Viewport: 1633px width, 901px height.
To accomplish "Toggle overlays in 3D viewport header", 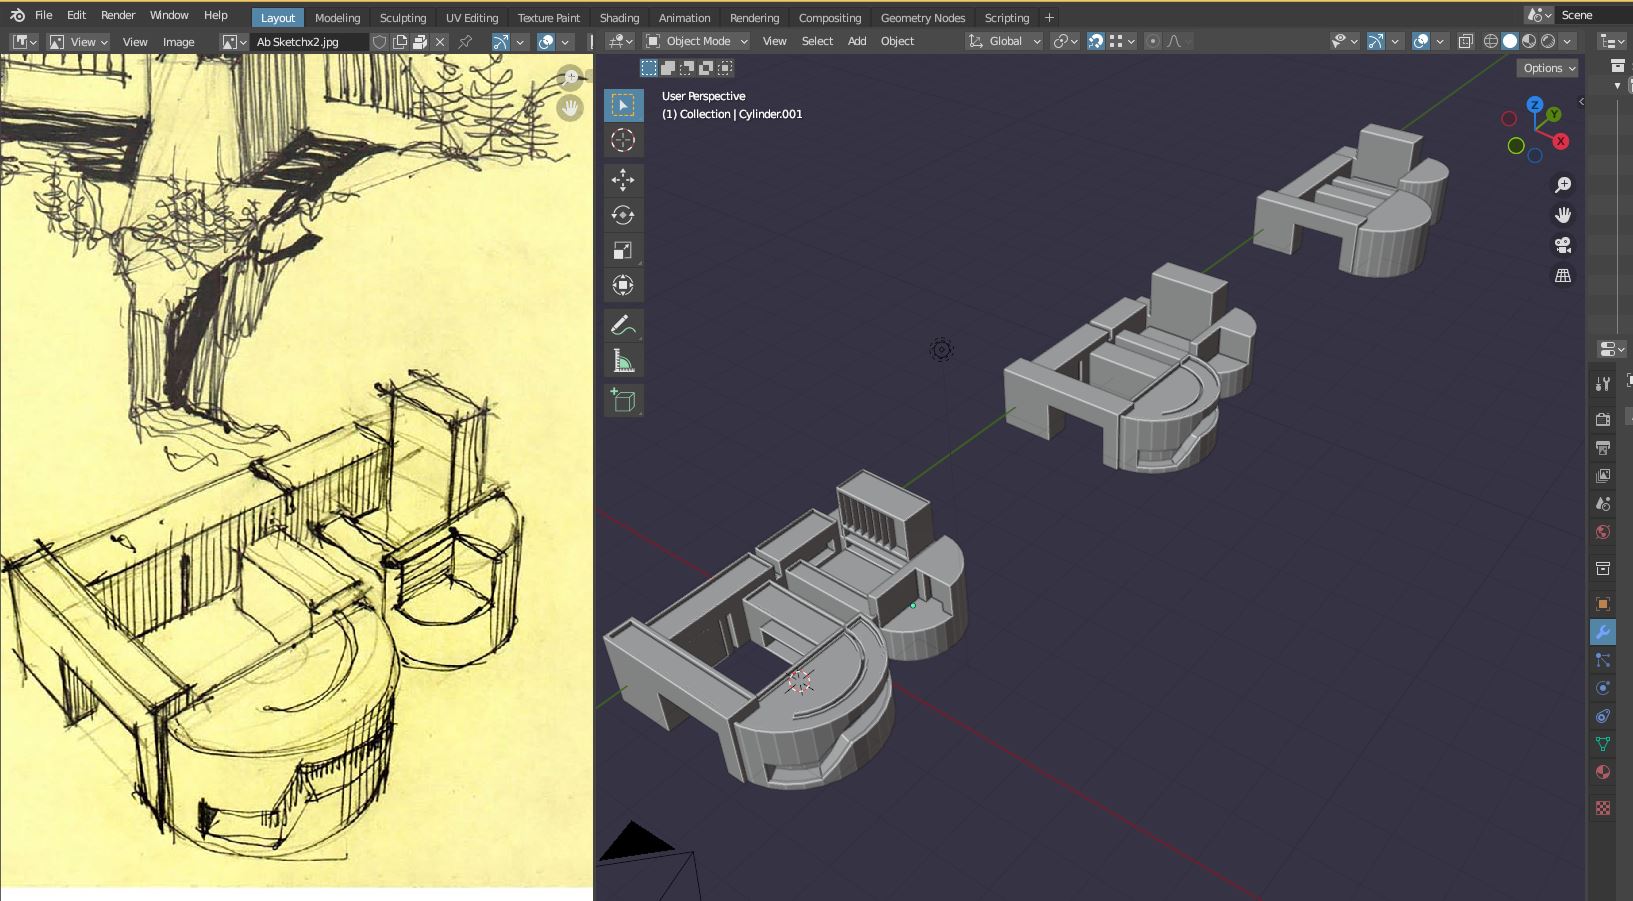I will tap(1421, 41).
